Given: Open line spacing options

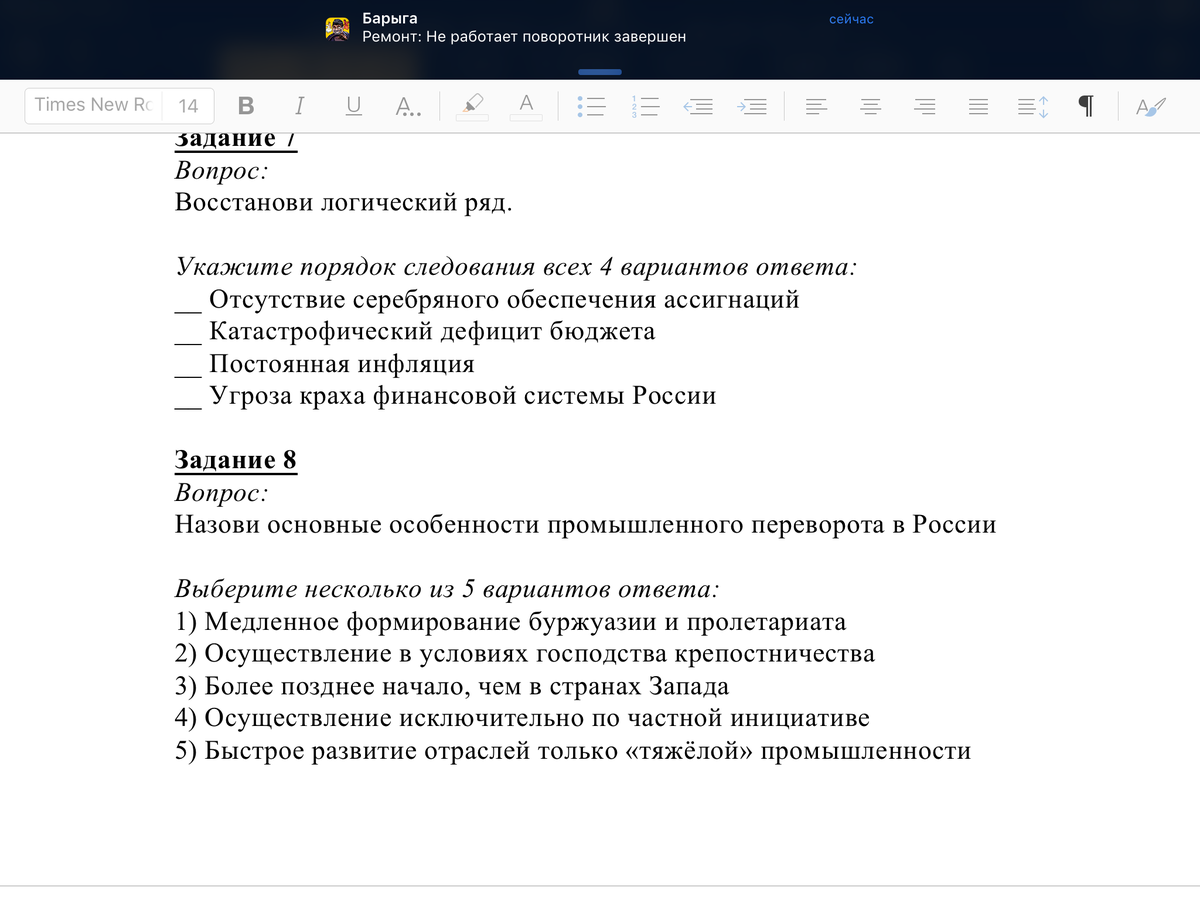Looking at the screenshot, I should tap(1032, 106).
